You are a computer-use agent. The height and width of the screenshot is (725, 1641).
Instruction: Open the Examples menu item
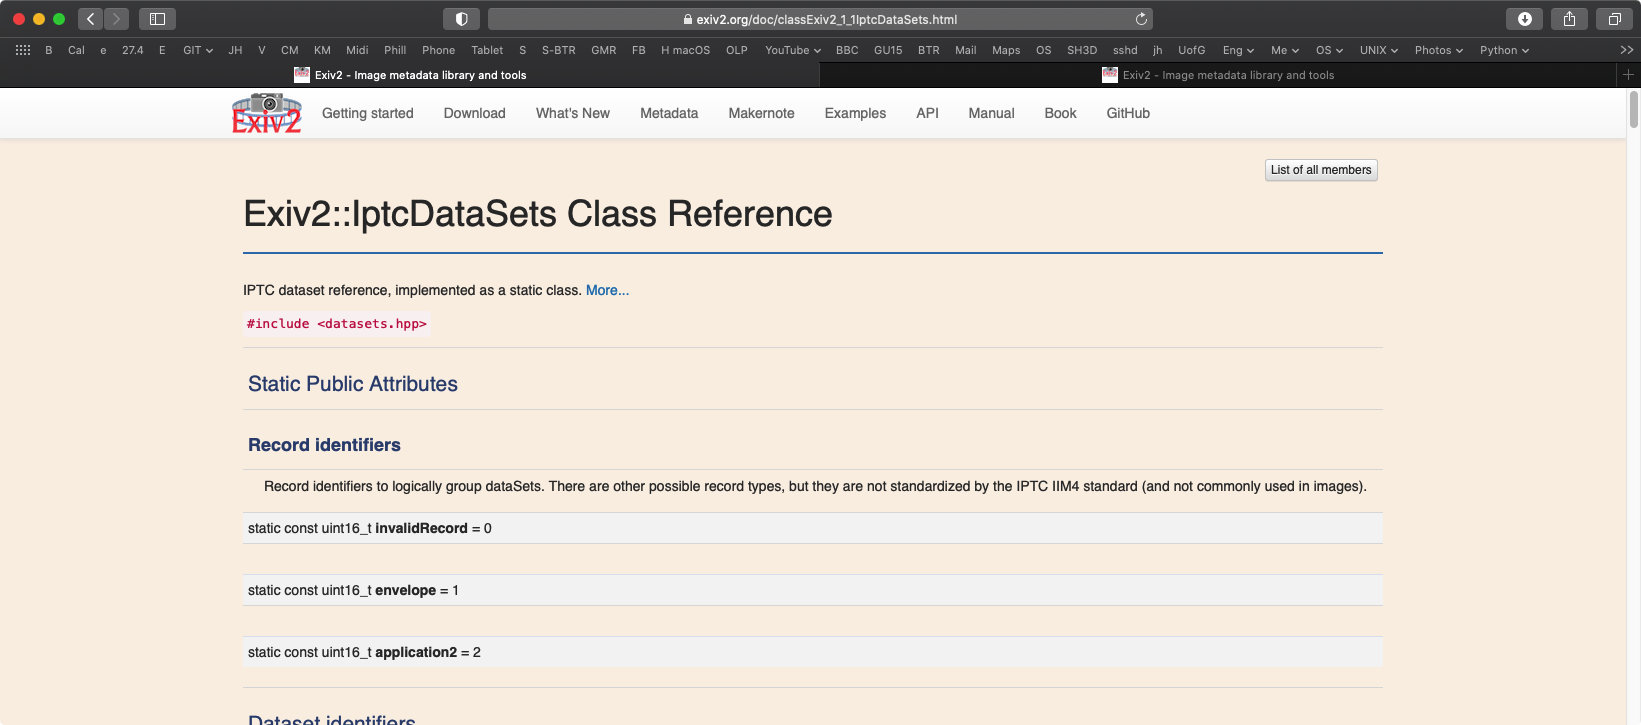(x=856, y=113)
